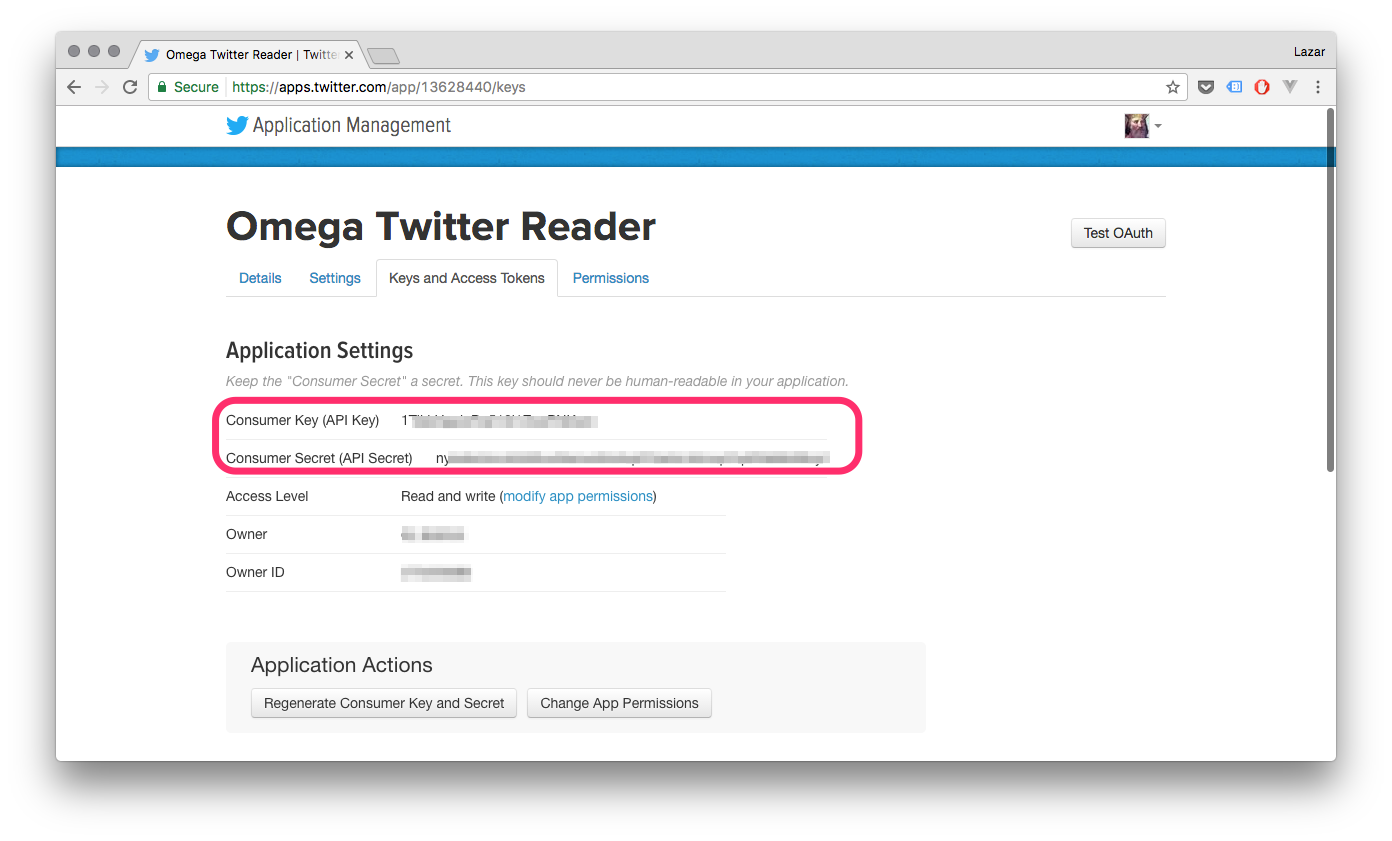This screenshot has width=1392, height=841.
Task: Select the Consumer Key (API Key) label
Action: pyautogui.click(x=302, y=420)
